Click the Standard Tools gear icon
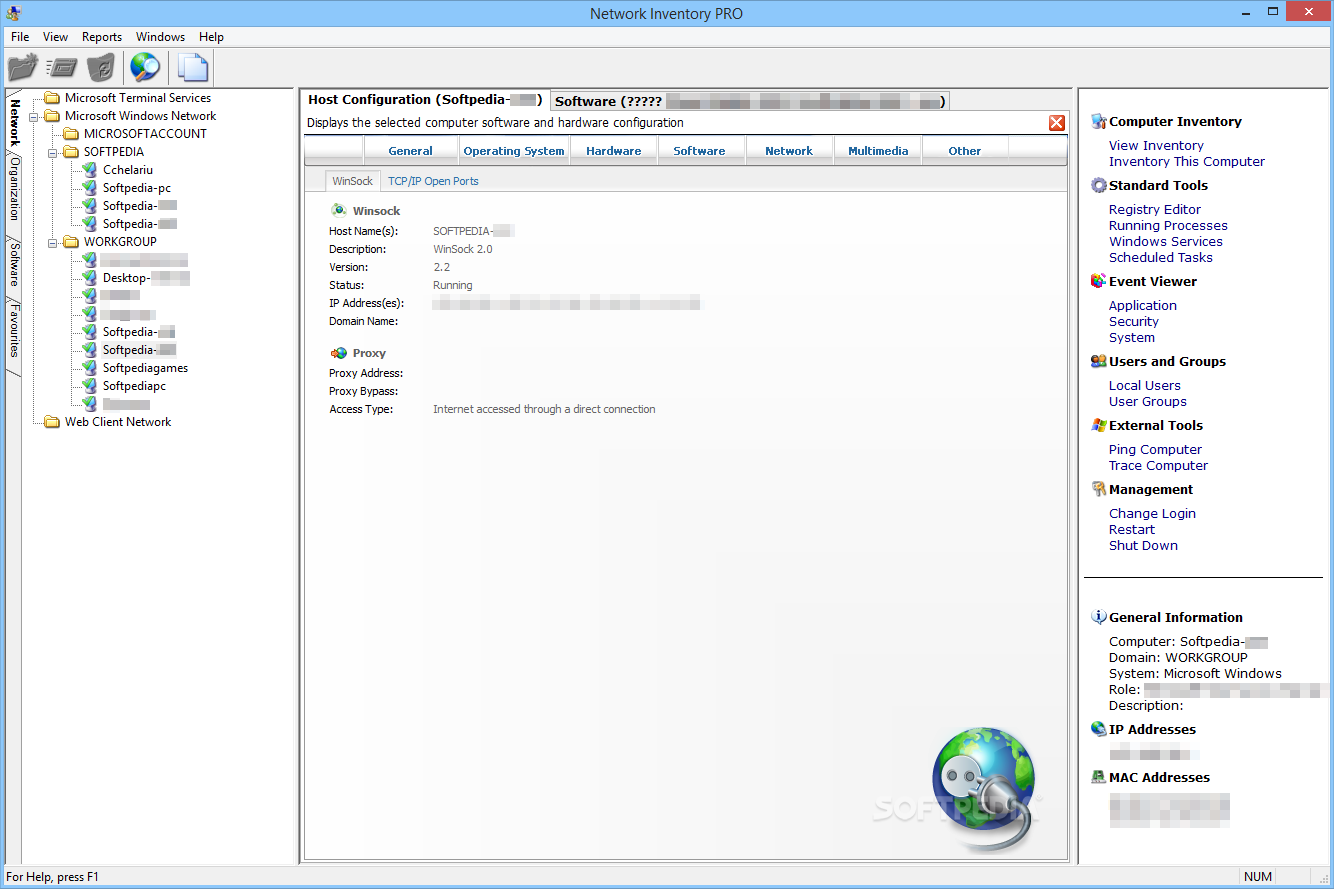Screen dimensions: 1334x889 (x=1099, y=185)
